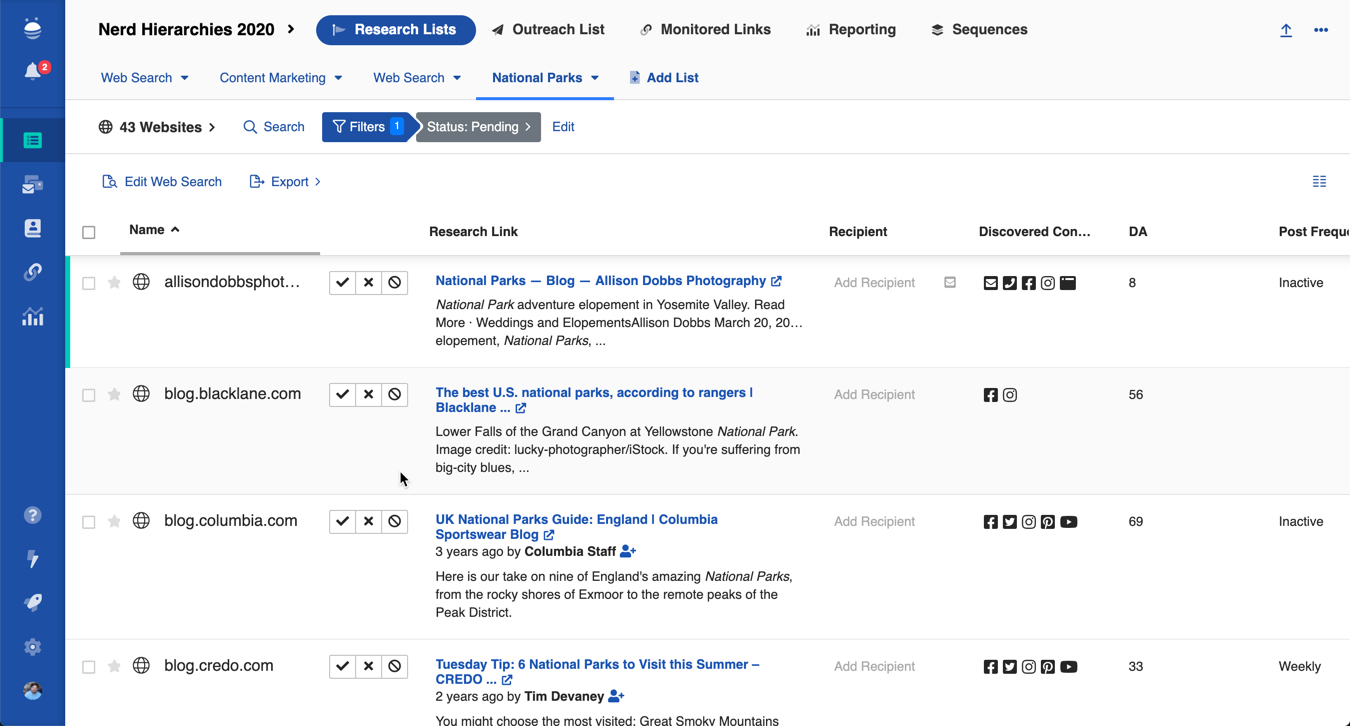Open the Reporting tab
Screen dimensions: 1350x726
[851, 30]
